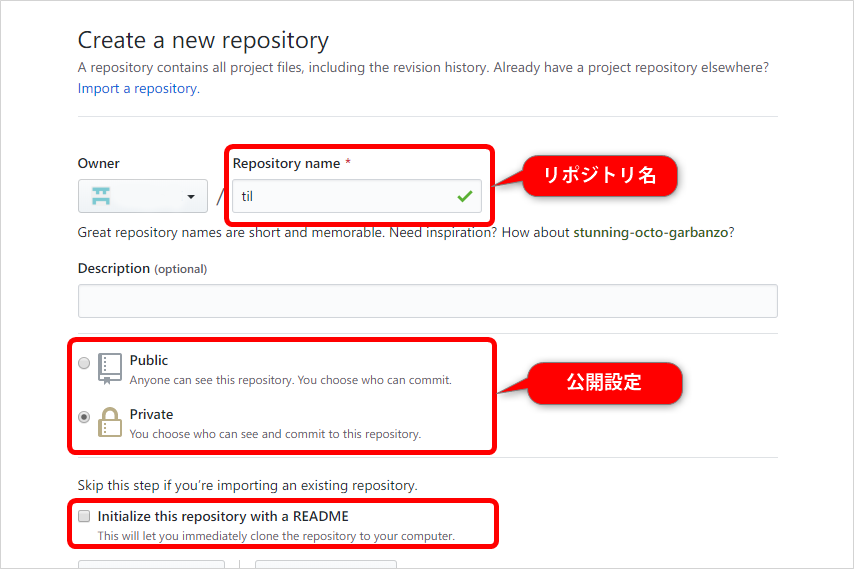
Task: Click 'You choose who can see and commit' text
Action: point(276,434)
